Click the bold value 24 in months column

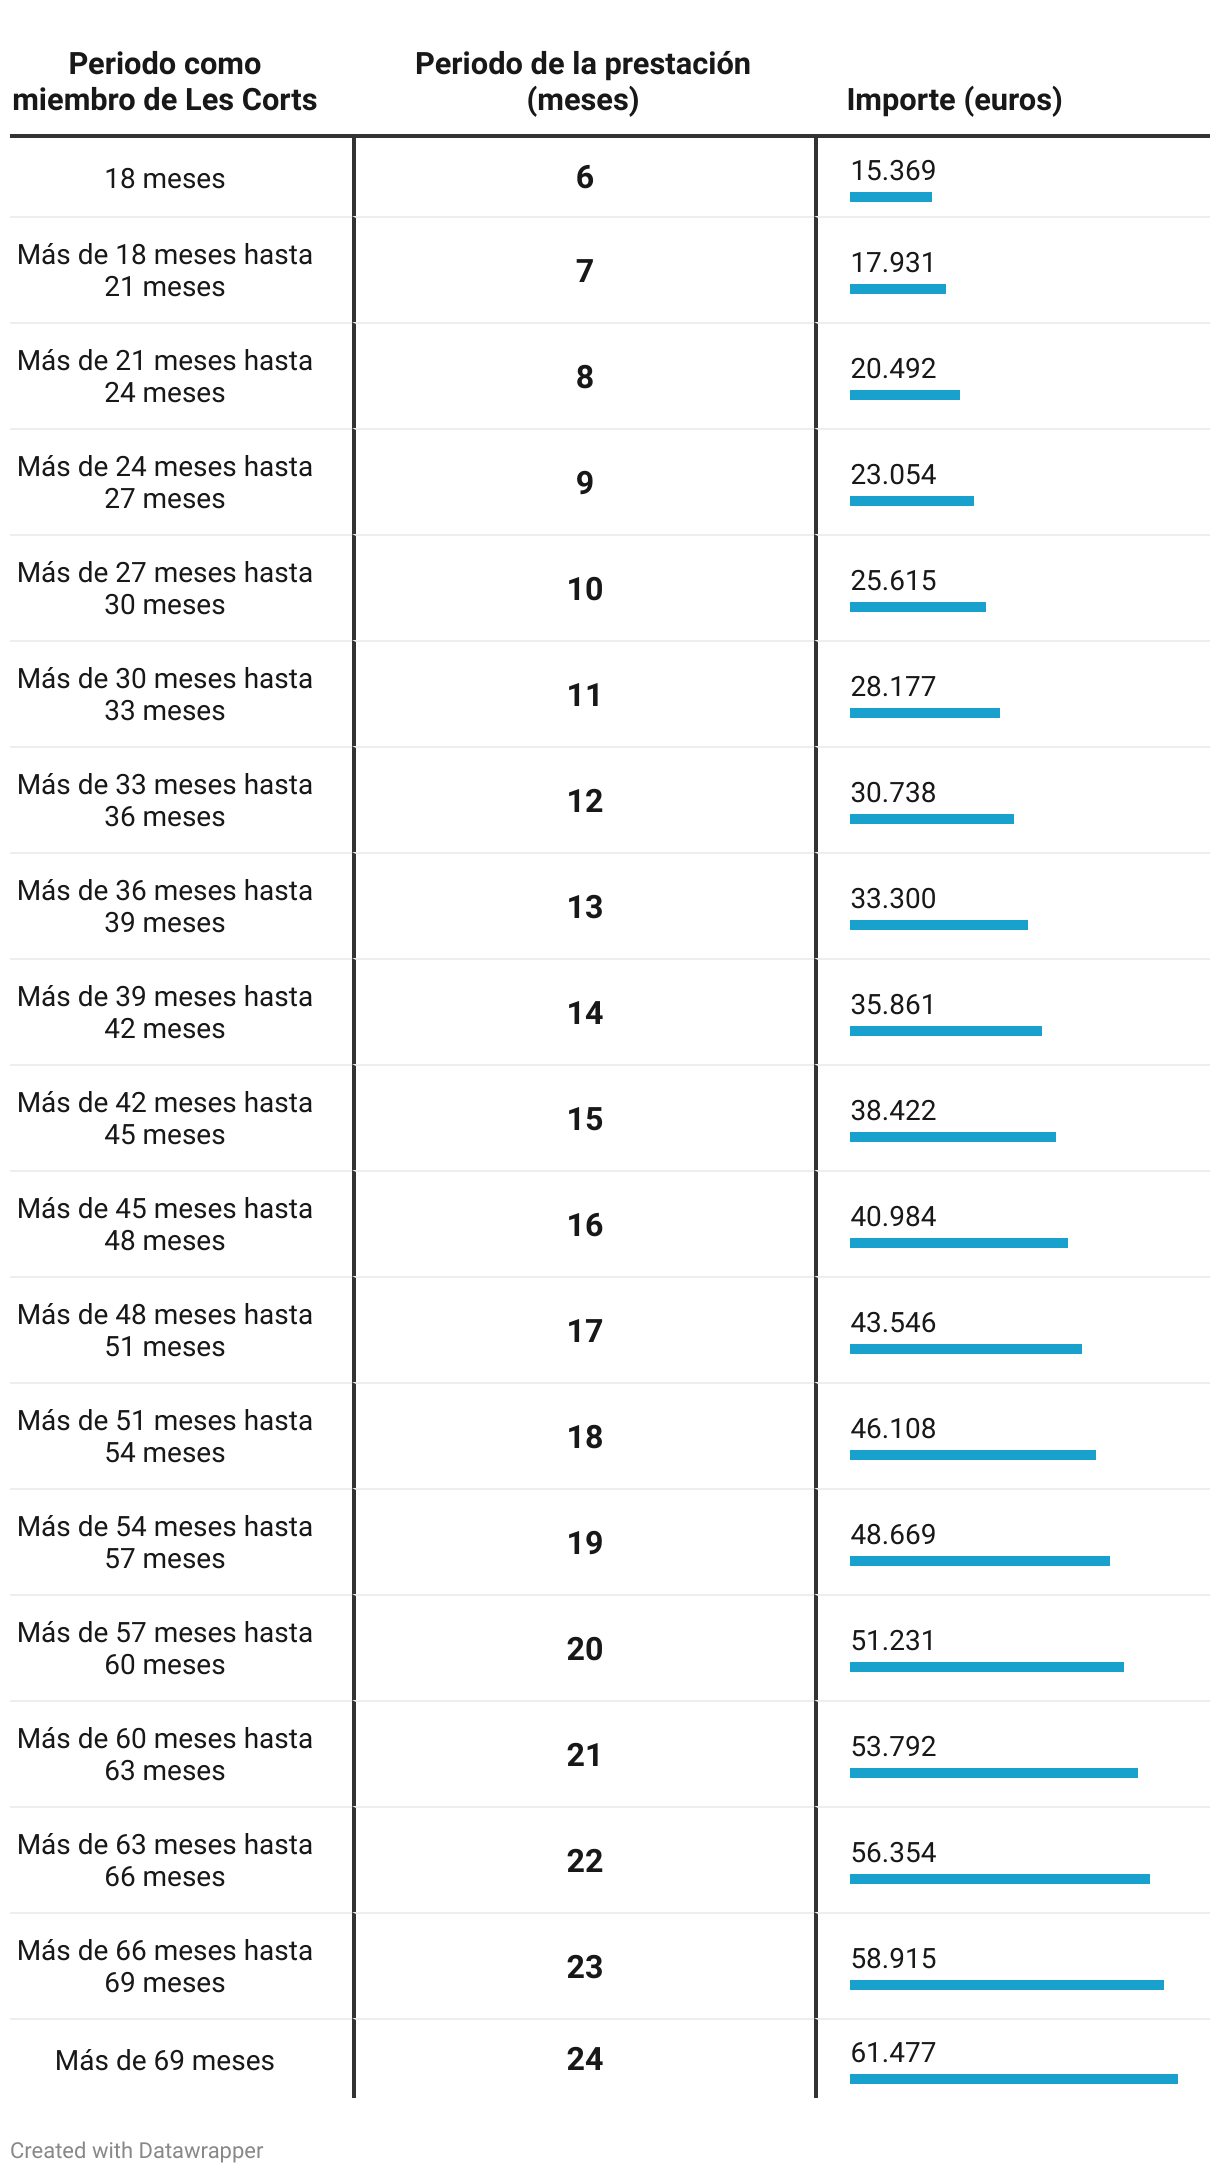pyautogui.click(x=585, y=2059)
